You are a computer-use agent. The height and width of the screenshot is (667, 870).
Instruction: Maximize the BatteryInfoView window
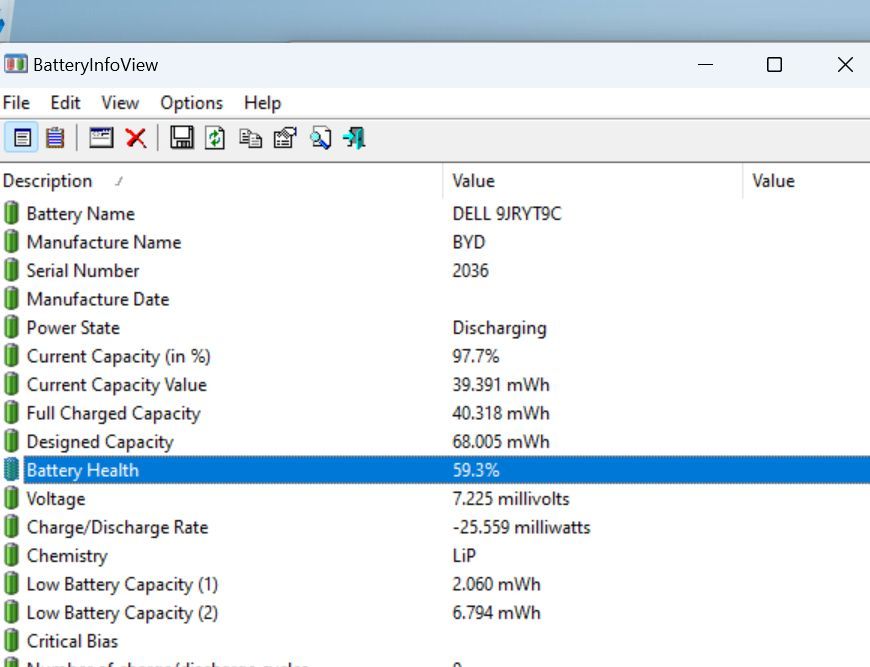click(x=774, y=65)
